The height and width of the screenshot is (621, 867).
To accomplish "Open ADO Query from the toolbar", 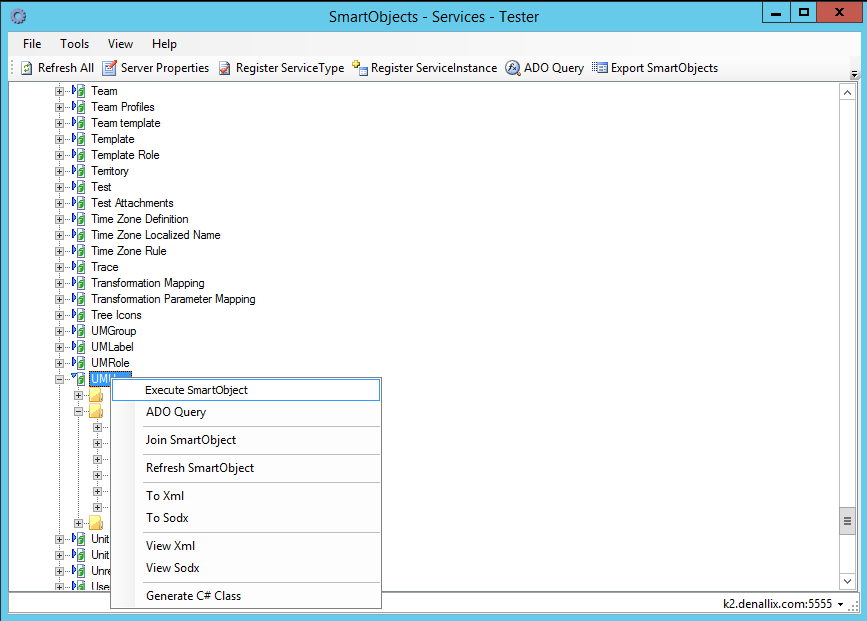I will click(x=545, y=68).
